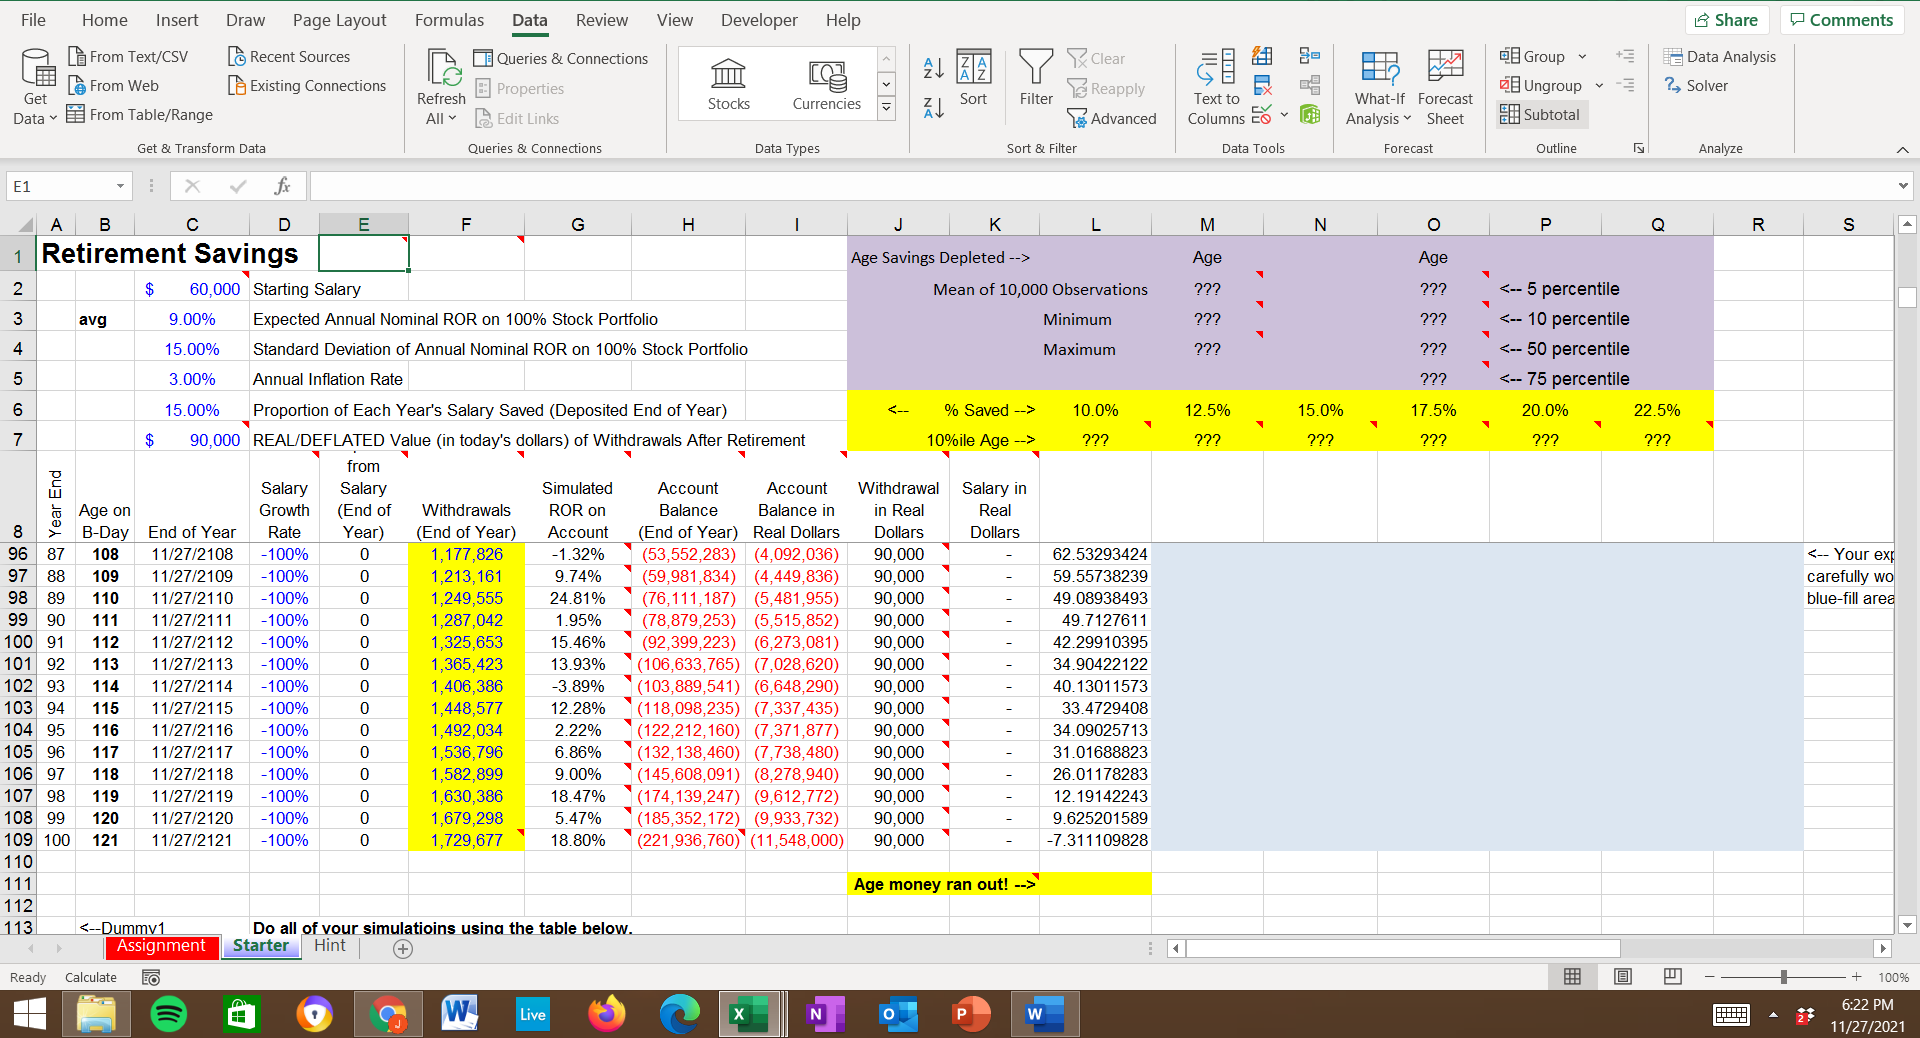
Task: Open the Comments pane
Action: [1841, 20]
